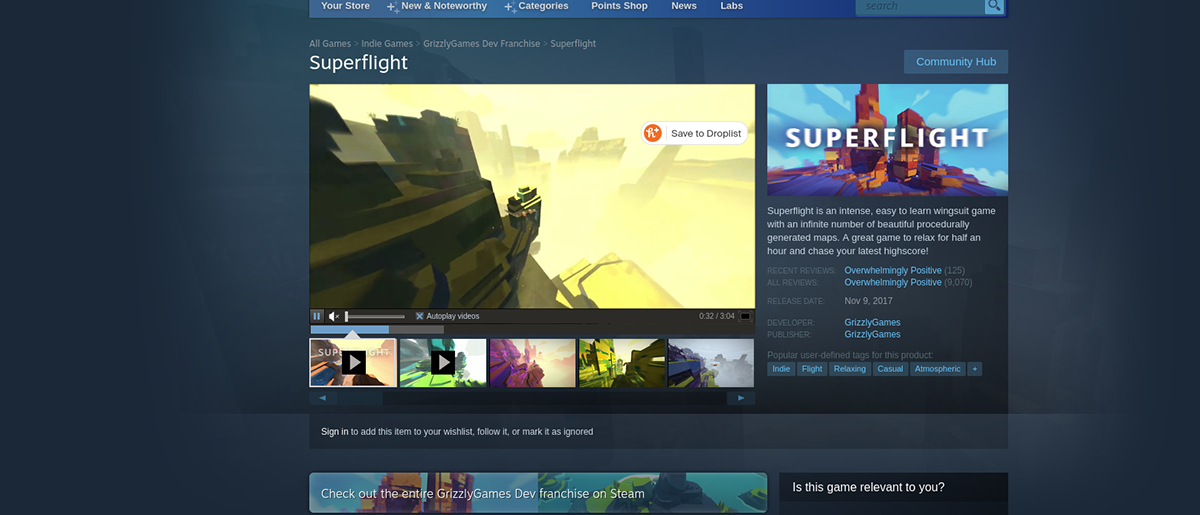Open the News tab
Viewport: 1200px width, 515px height.
pyautogui.click(x=684, y=6)
